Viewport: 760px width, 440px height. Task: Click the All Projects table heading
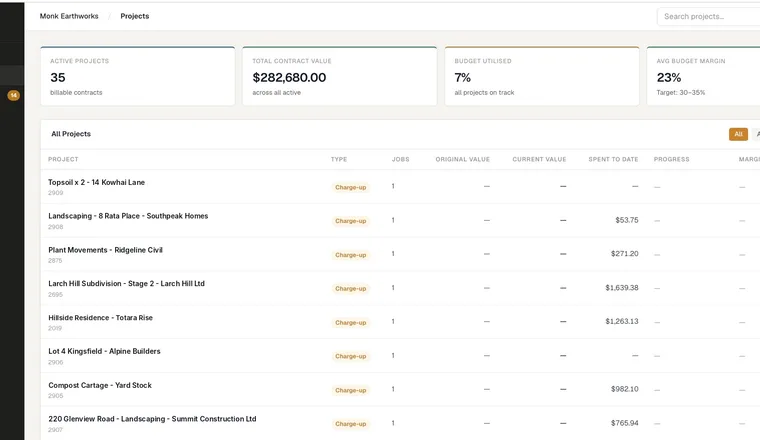[x=71, y=134]
